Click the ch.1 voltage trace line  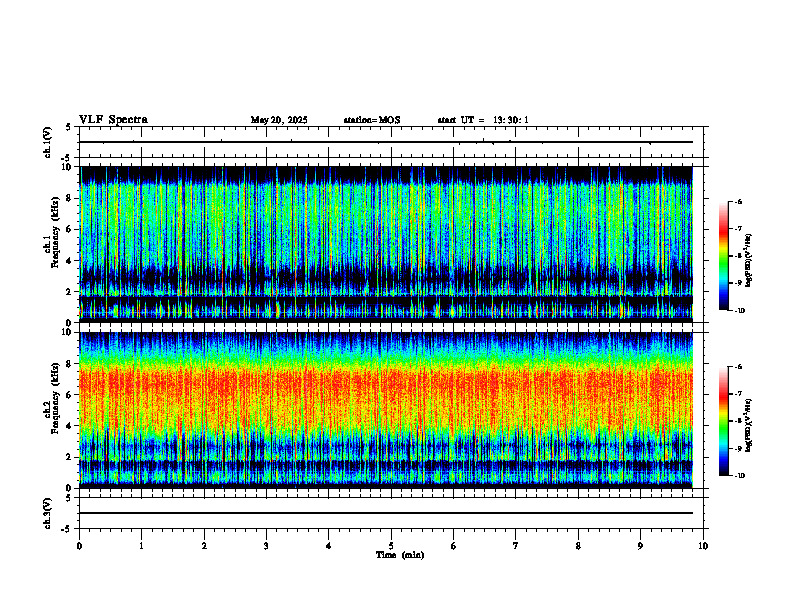(x=386, y=142)
